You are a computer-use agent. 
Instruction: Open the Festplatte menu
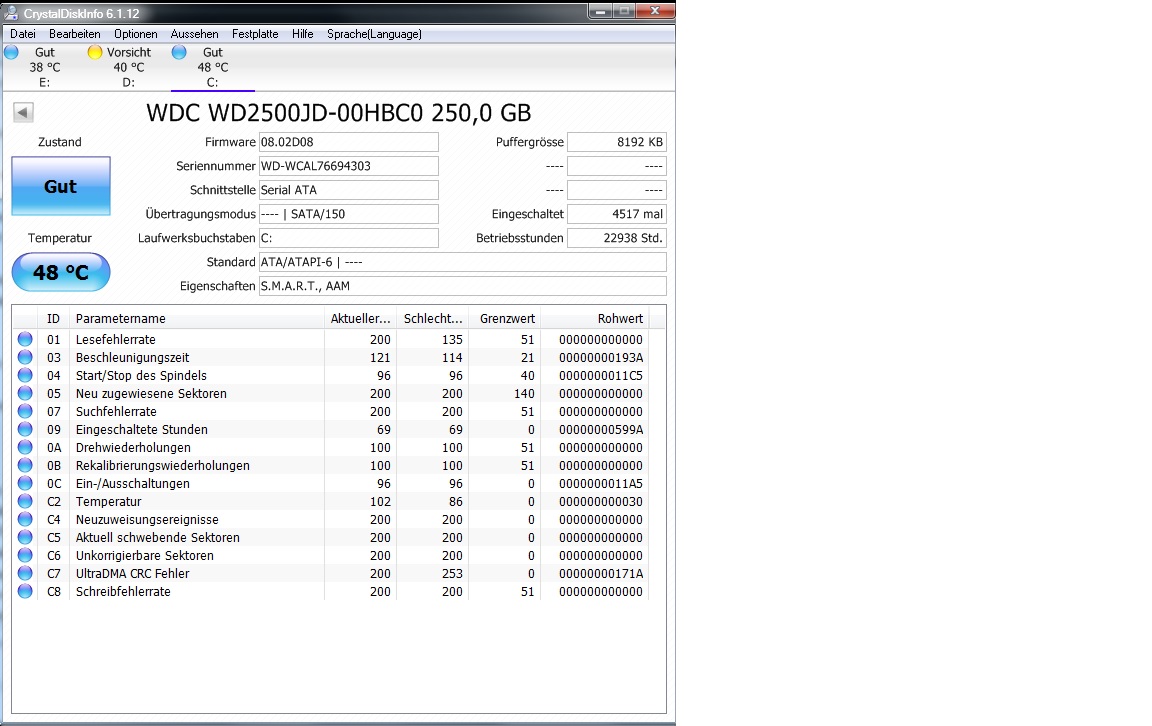(255, 34)
